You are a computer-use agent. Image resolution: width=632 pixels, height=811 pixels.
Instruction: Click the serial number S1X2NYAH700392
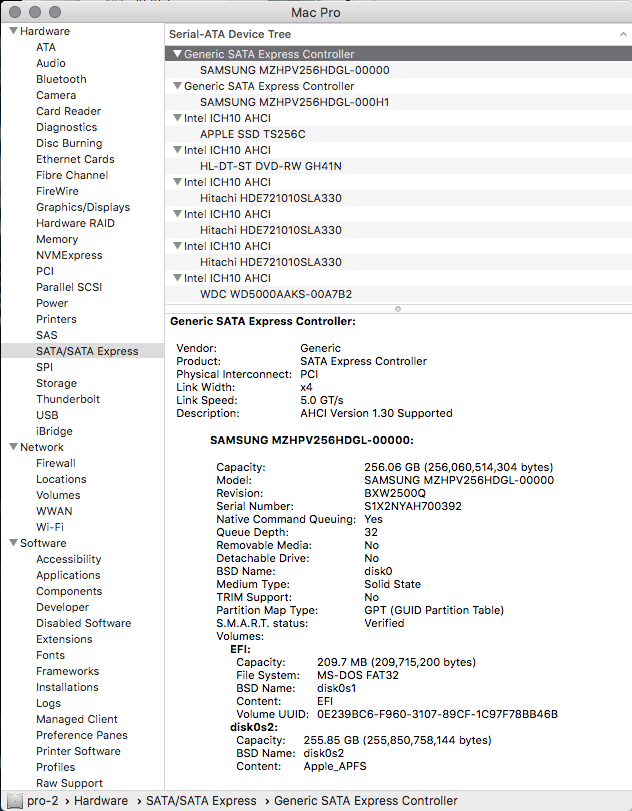coord(413,506)
